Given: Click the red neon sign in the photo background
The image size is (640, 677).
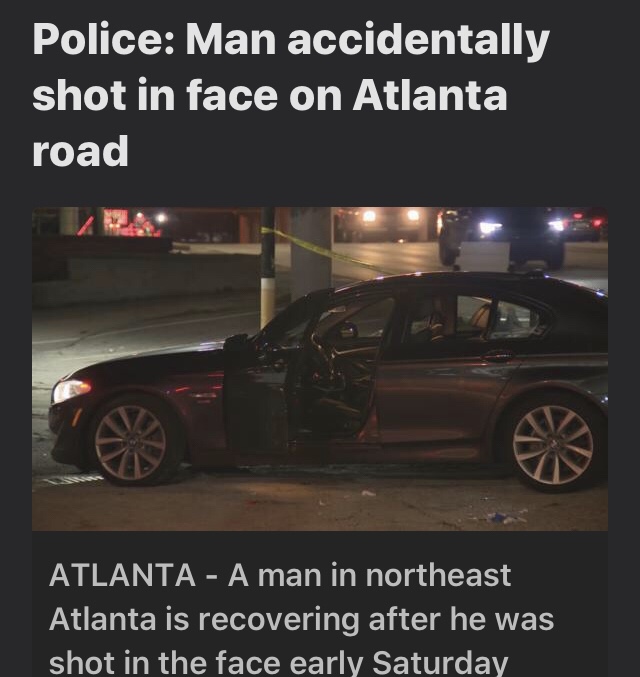Looking at the screenshot, I should (125, 223).
